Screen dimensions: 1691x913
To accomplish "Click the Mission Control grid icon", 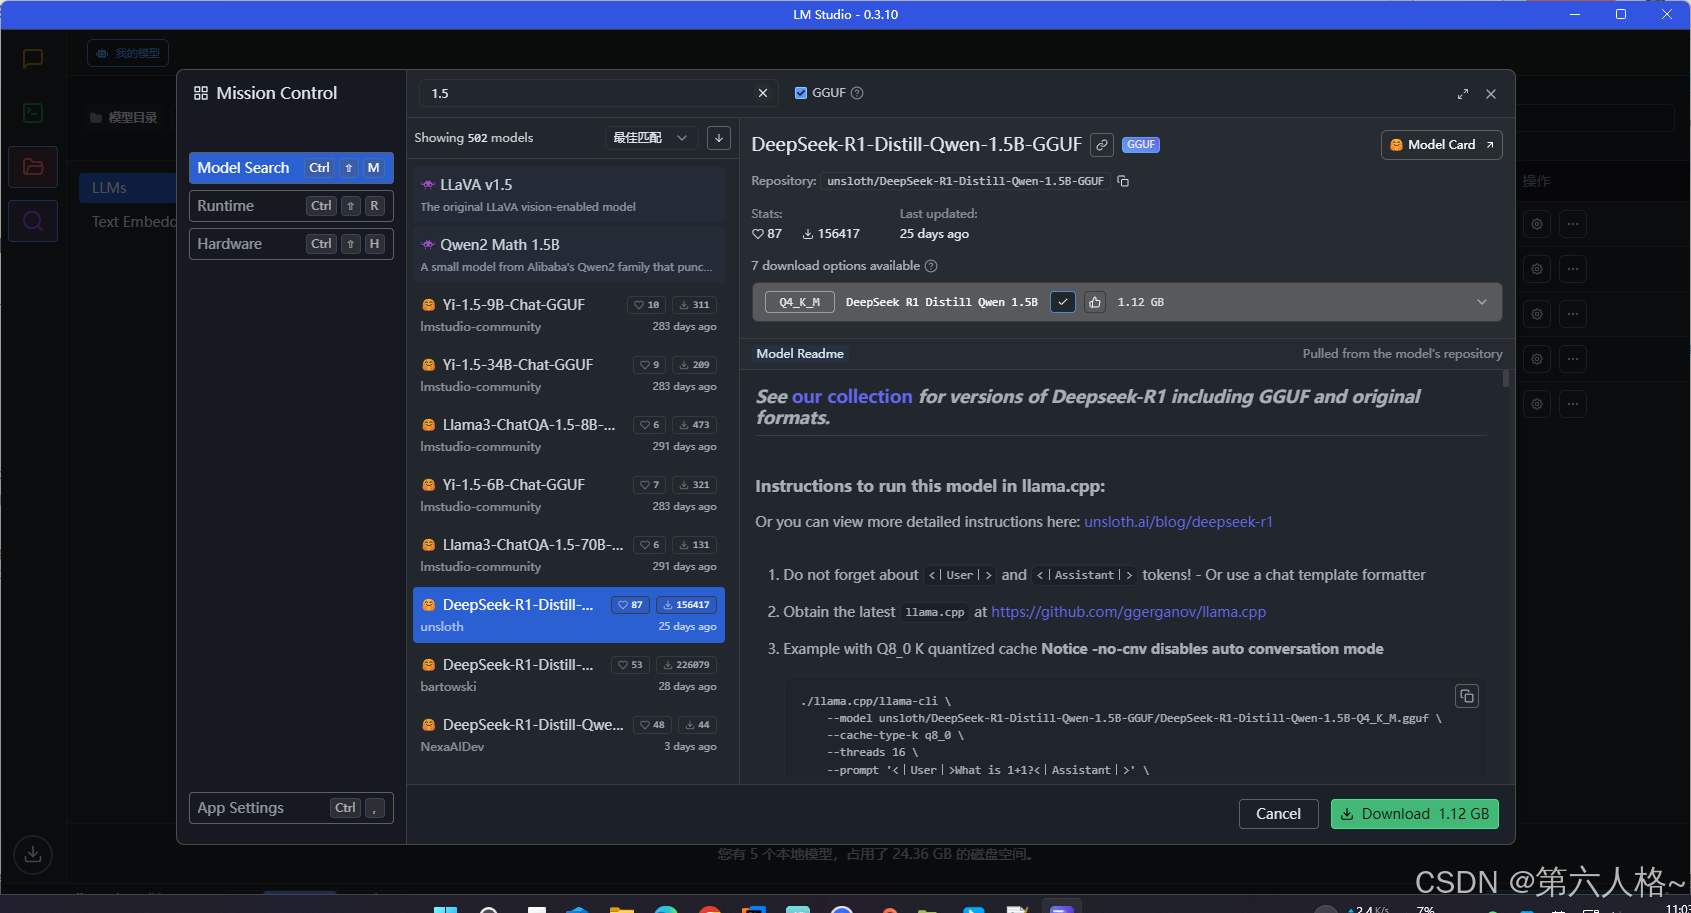I will click(x=201, y=93).
